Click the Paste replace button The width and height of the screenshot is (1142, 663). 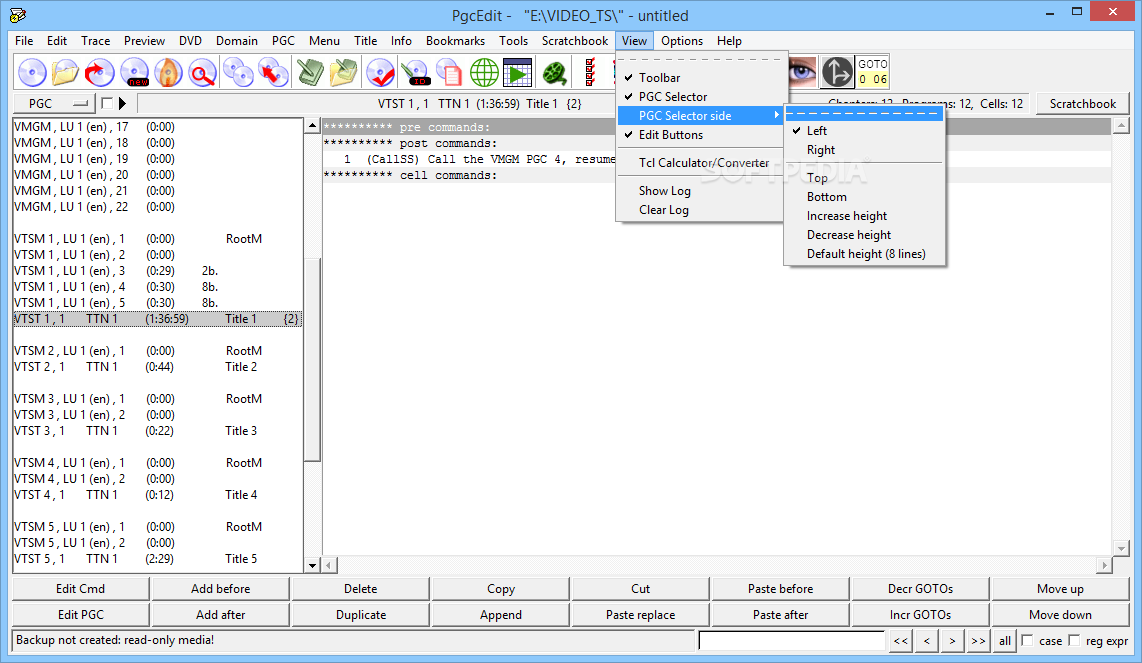coord(640,615)
